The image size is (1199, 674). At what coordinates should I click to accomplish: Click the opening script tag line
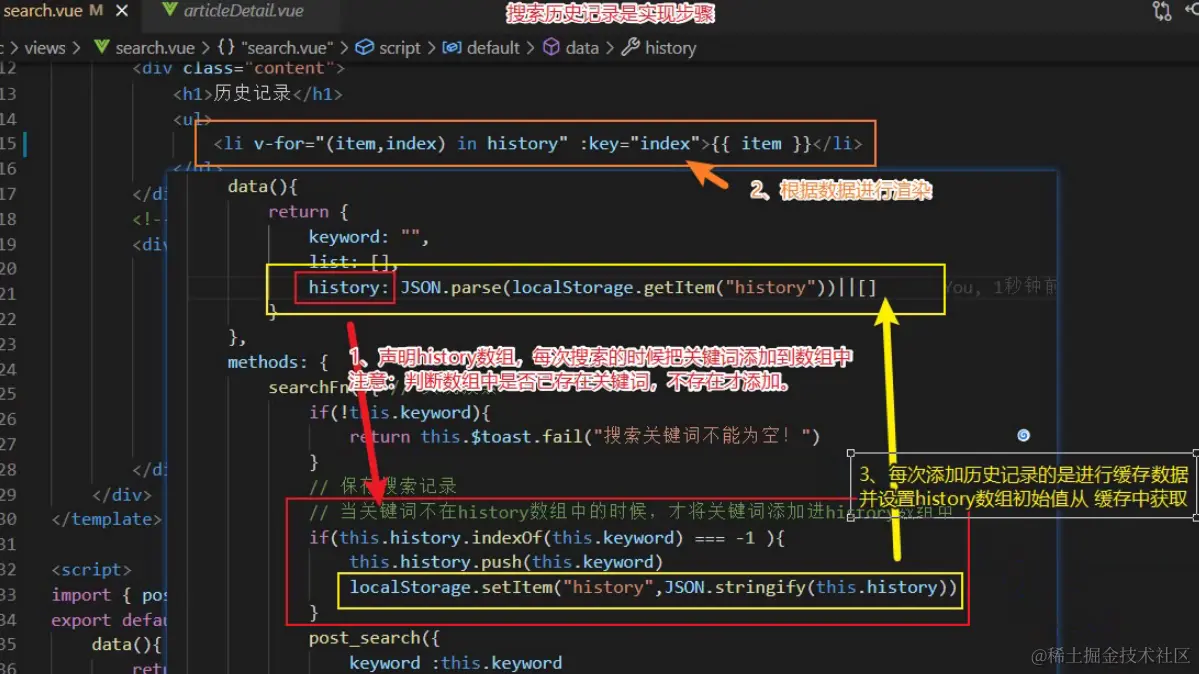[91, 570]
